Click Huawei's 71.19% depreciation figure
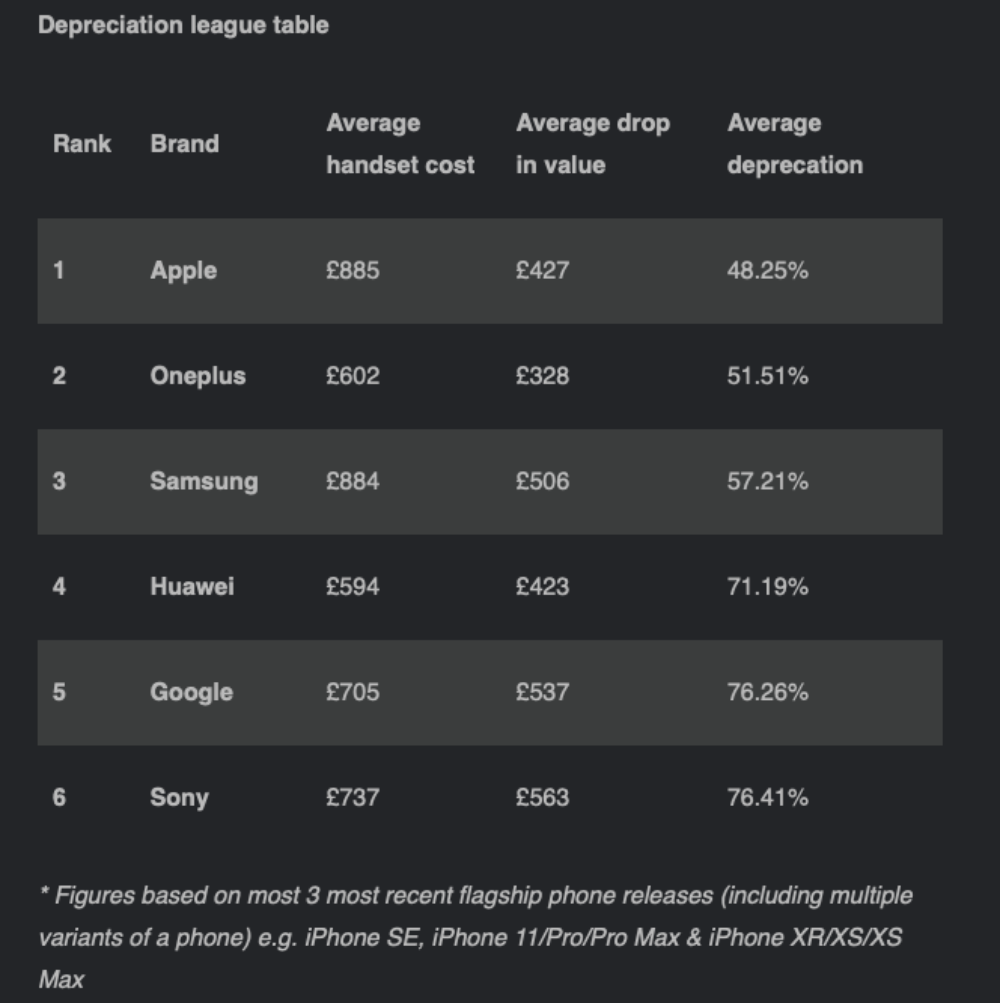Screen dimensions: 1000x1003 767,586
